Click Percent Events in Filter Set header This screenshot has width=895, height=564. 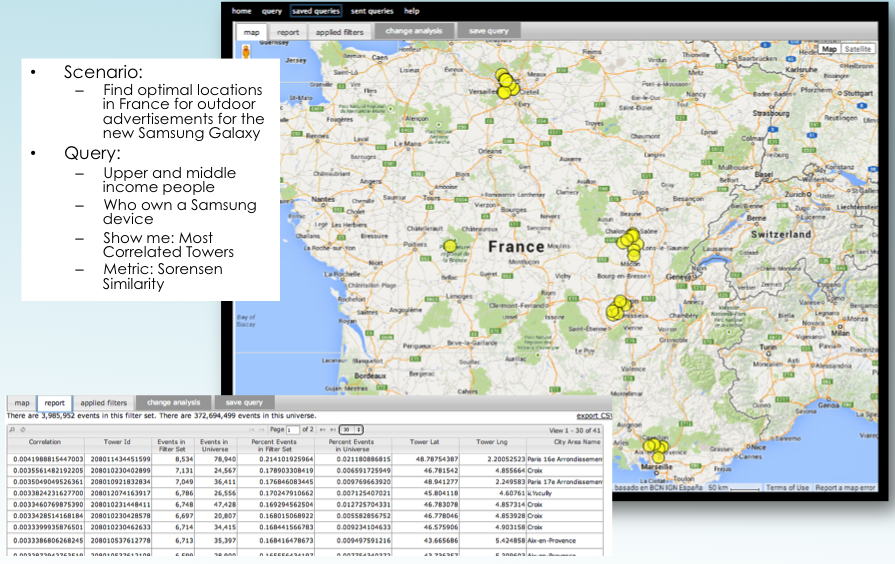pyautogui.click(x=274, y=445)
